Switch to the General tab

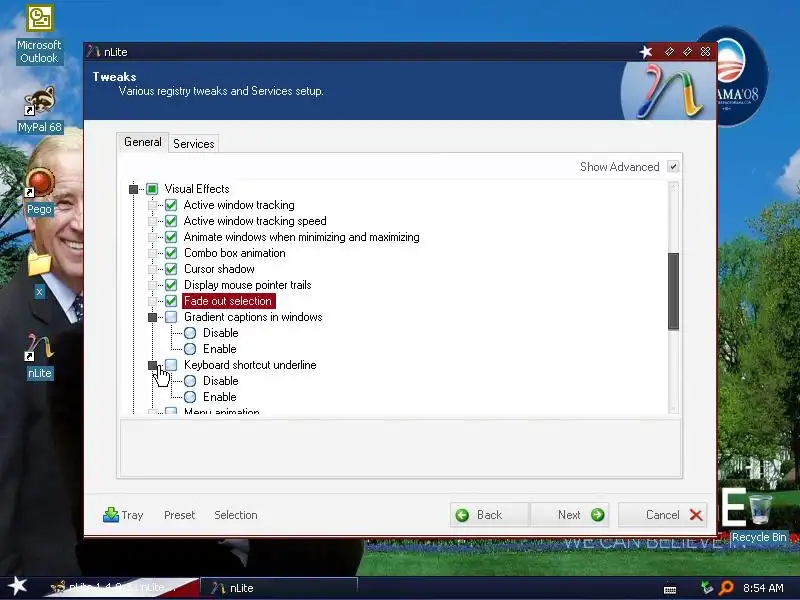point(142,142)
